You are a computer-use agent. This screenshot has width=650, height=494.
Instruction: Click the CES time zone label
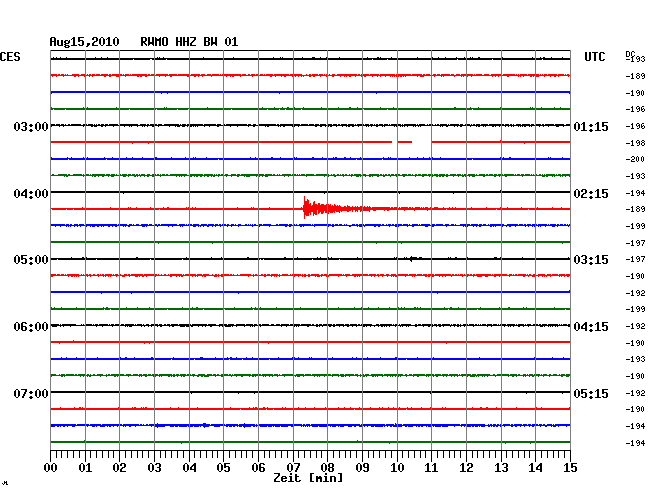pyautogui.click(x=10, y=57)
